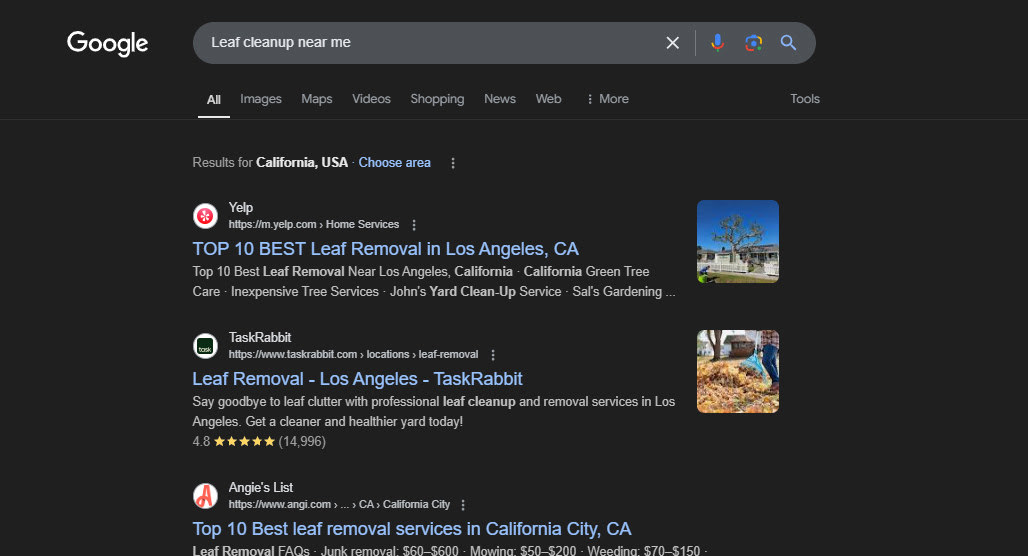The image size is (1028, 556).
Task: Open the Tools search options
Action: point(804,99)
